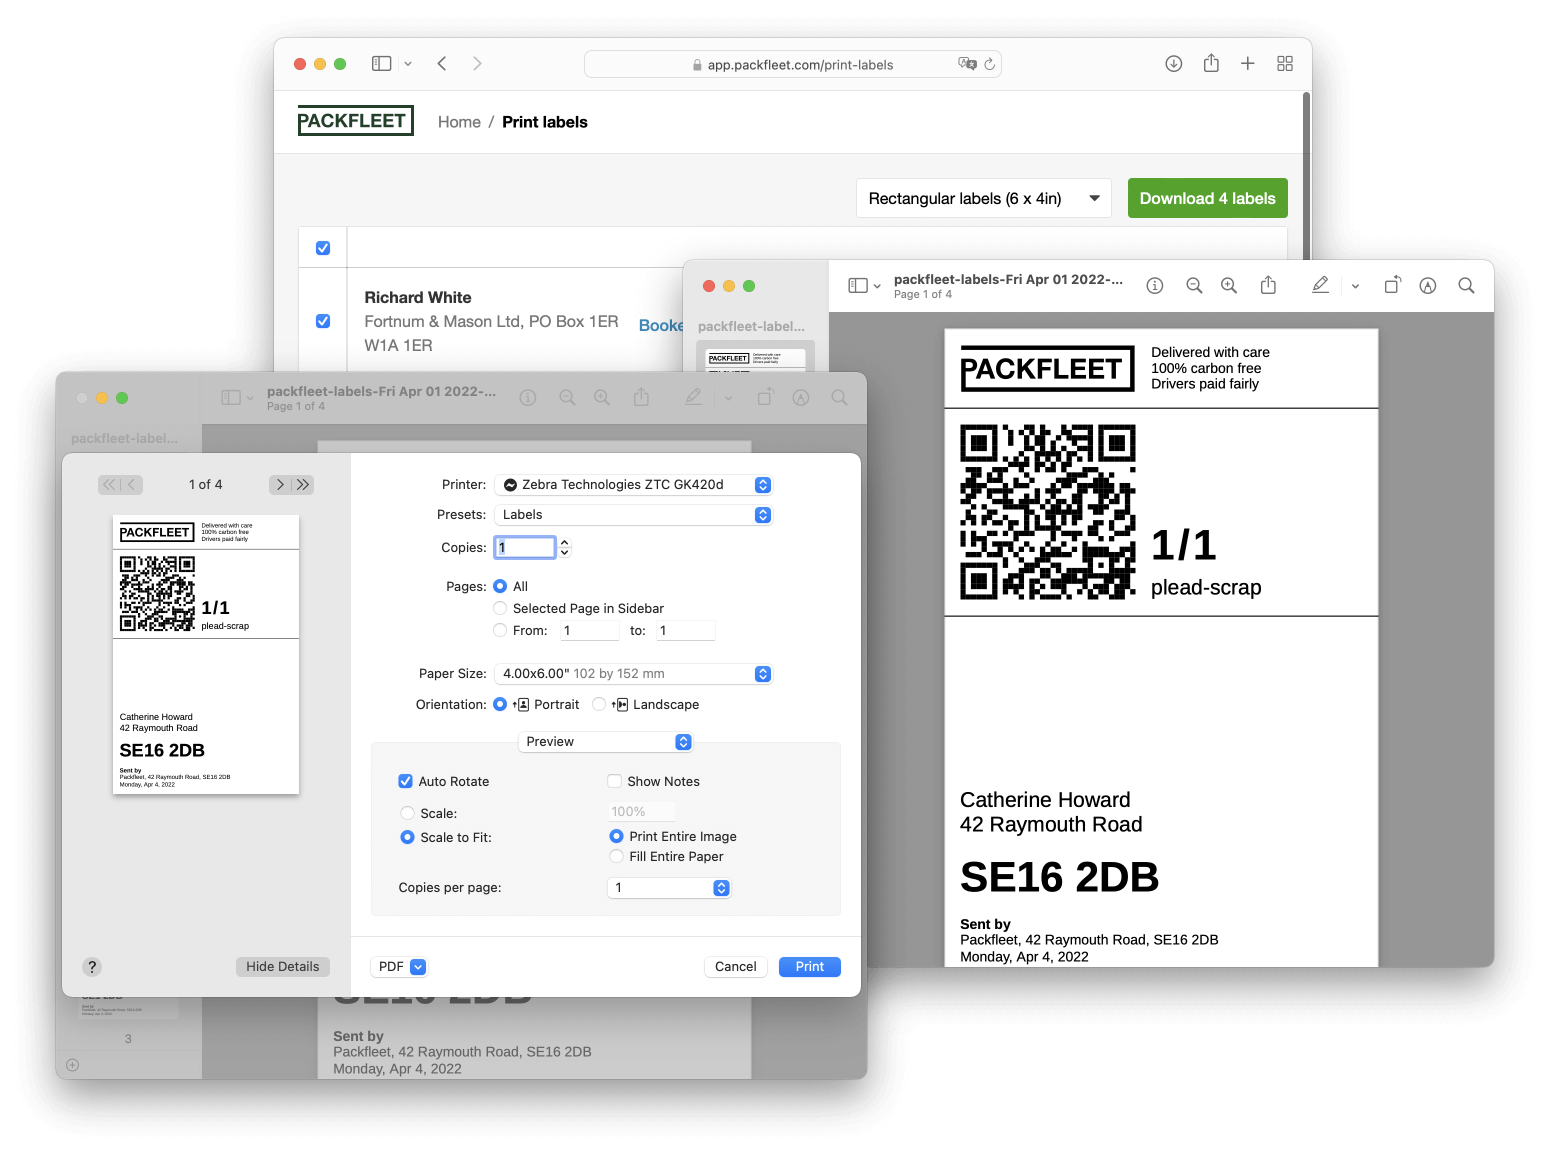The width and height of the screenshot is (1550, 1153).
Task: Open the PDF dropdown menu
Action: click(x=399, y=967)
